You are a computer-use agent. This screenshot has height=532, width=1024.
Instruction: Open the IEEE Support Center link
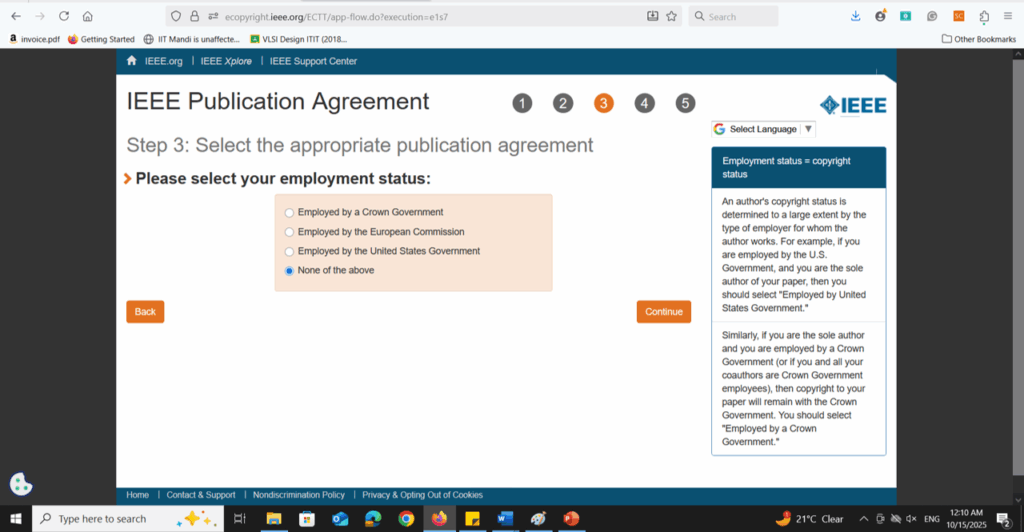[313, 61]
